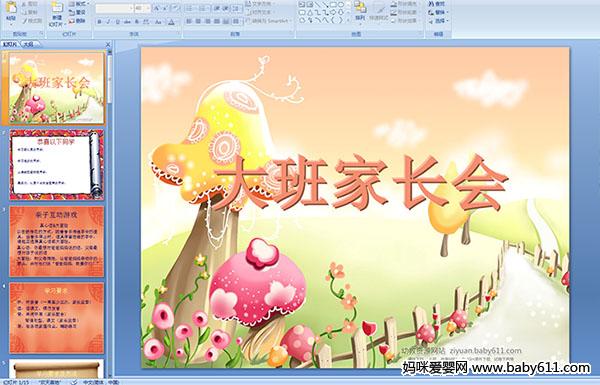
Task: Open Font group dialog launcher
Action: point(179,34)
